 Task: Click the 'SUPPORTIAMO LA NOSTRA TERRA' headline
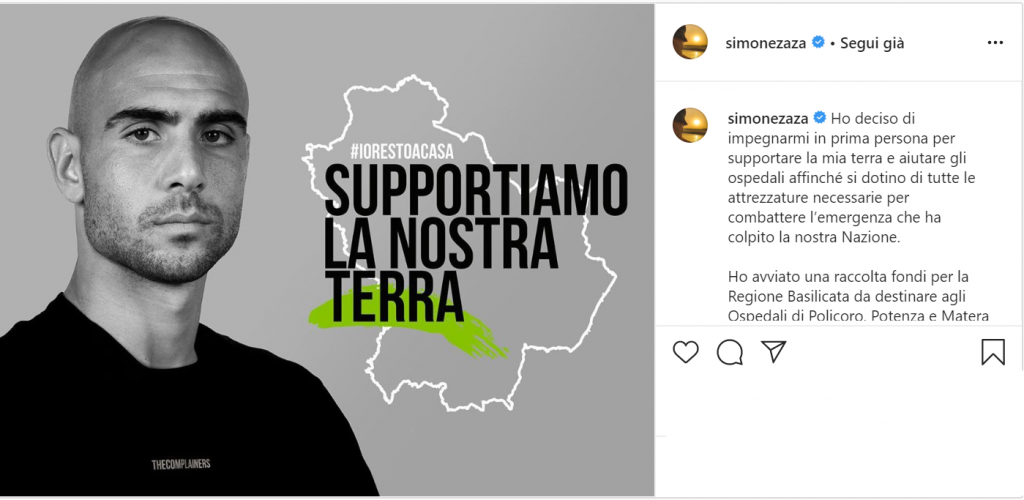tap(475, 243)
